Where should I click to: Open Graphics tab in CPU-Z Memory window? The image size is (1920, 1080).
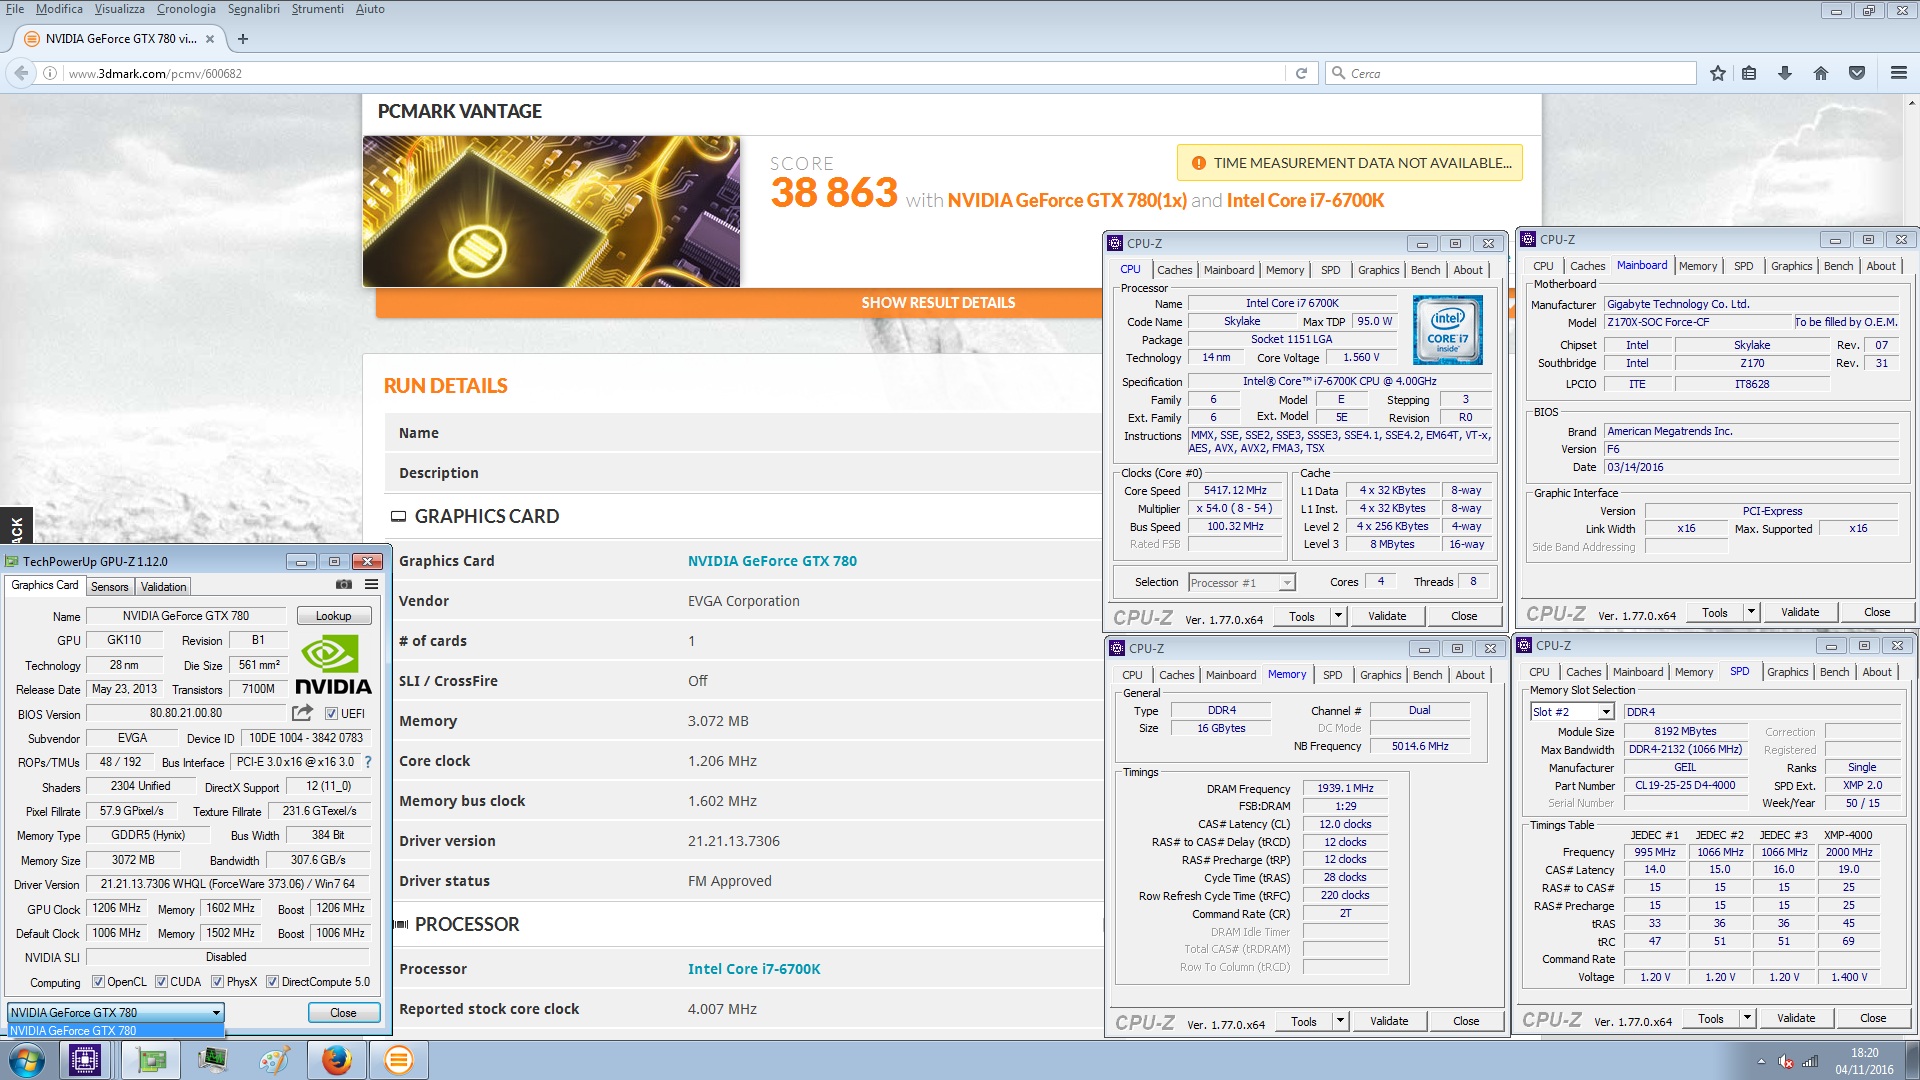[x=1381, y=675]
